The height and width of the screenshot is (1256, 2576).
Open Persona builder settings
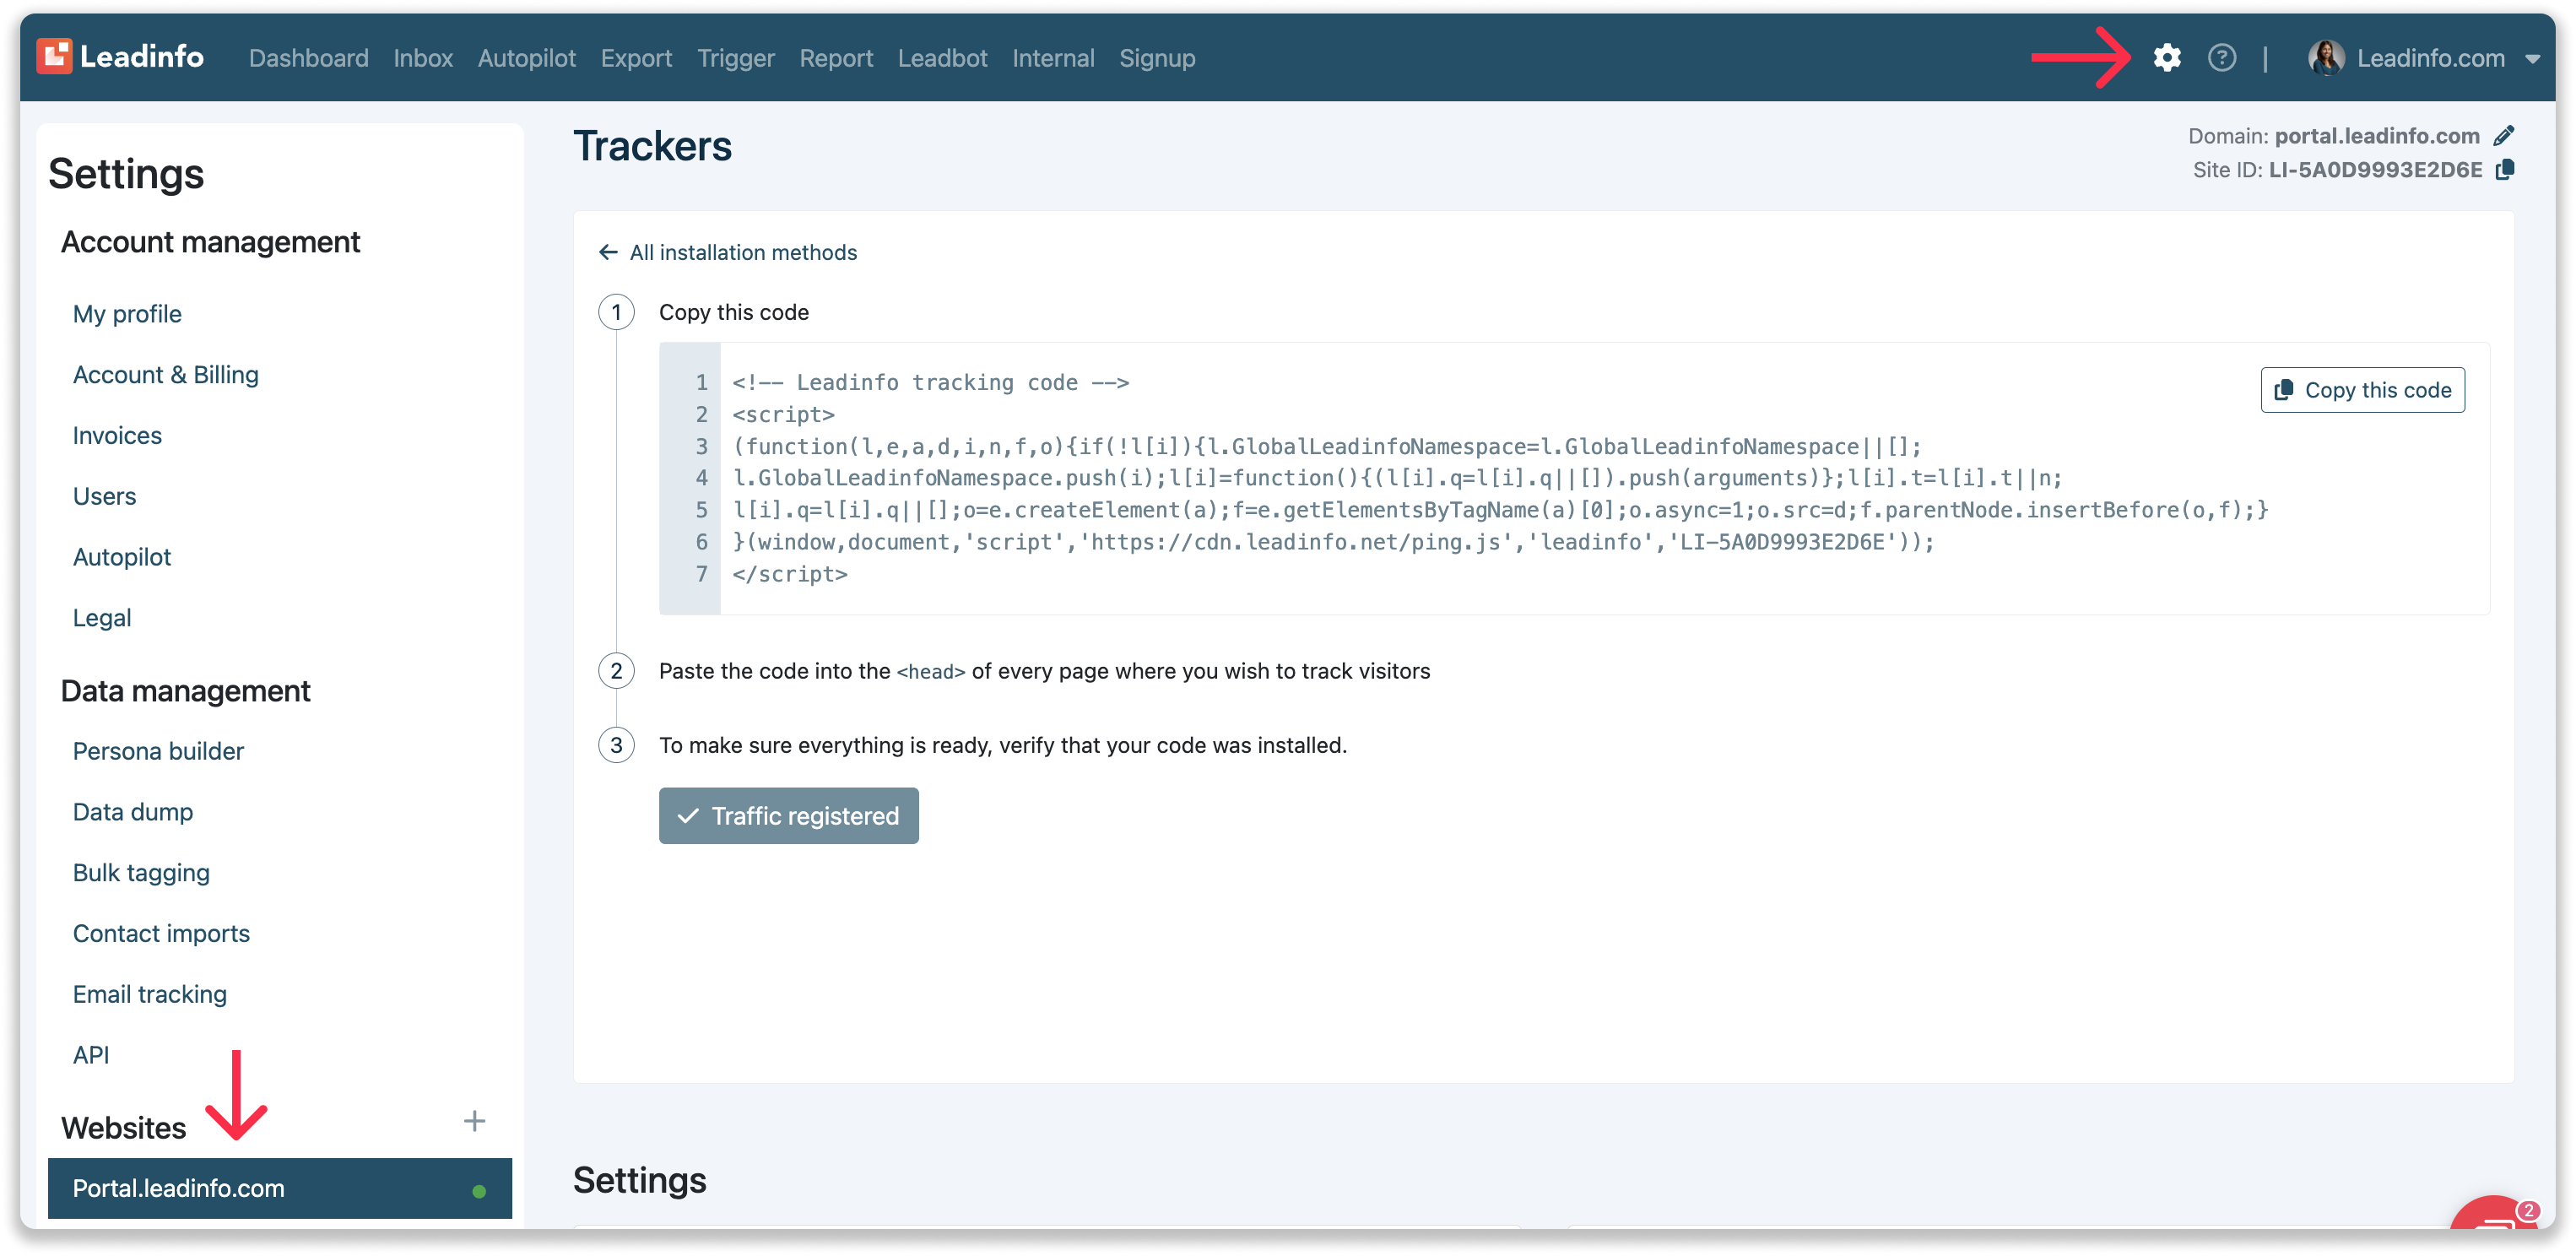(158, 751)
